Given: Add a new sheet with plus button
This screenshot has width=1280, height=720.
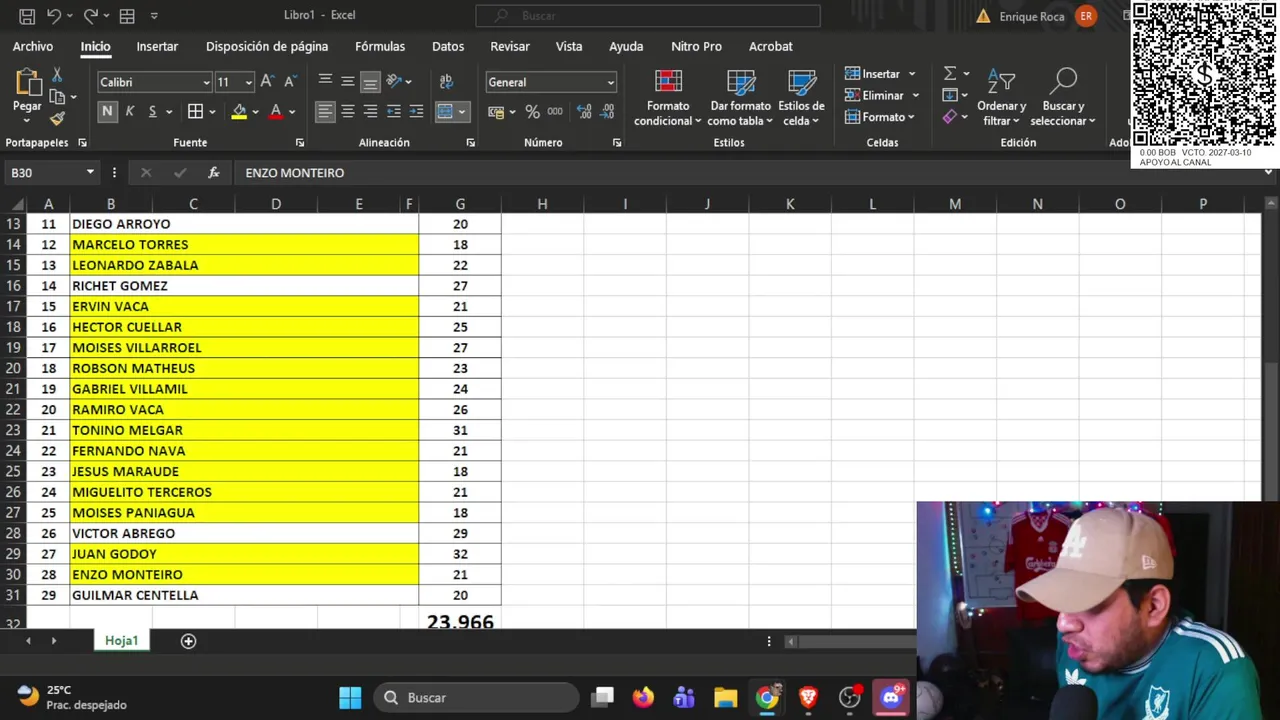Looking at the screenshot, I should point(188,641).
